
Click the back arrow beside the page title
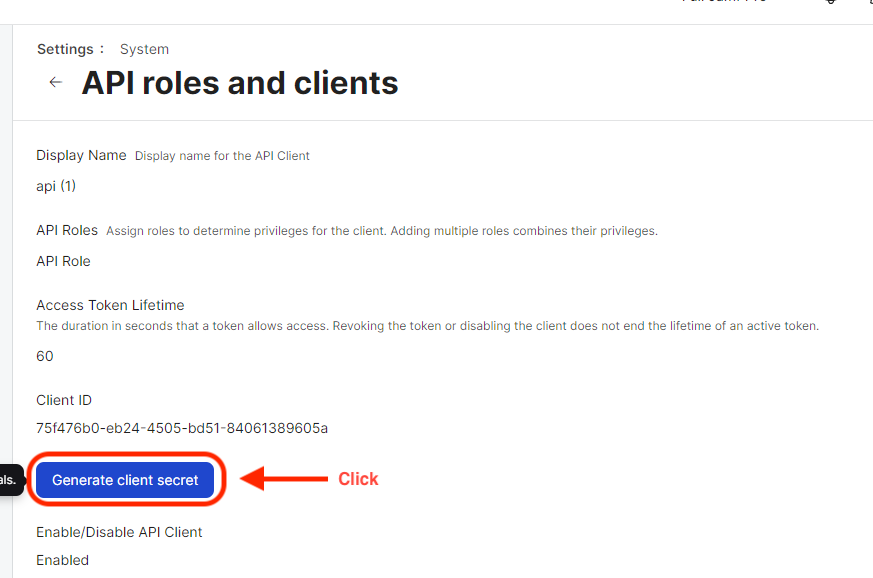click(55, 82)
